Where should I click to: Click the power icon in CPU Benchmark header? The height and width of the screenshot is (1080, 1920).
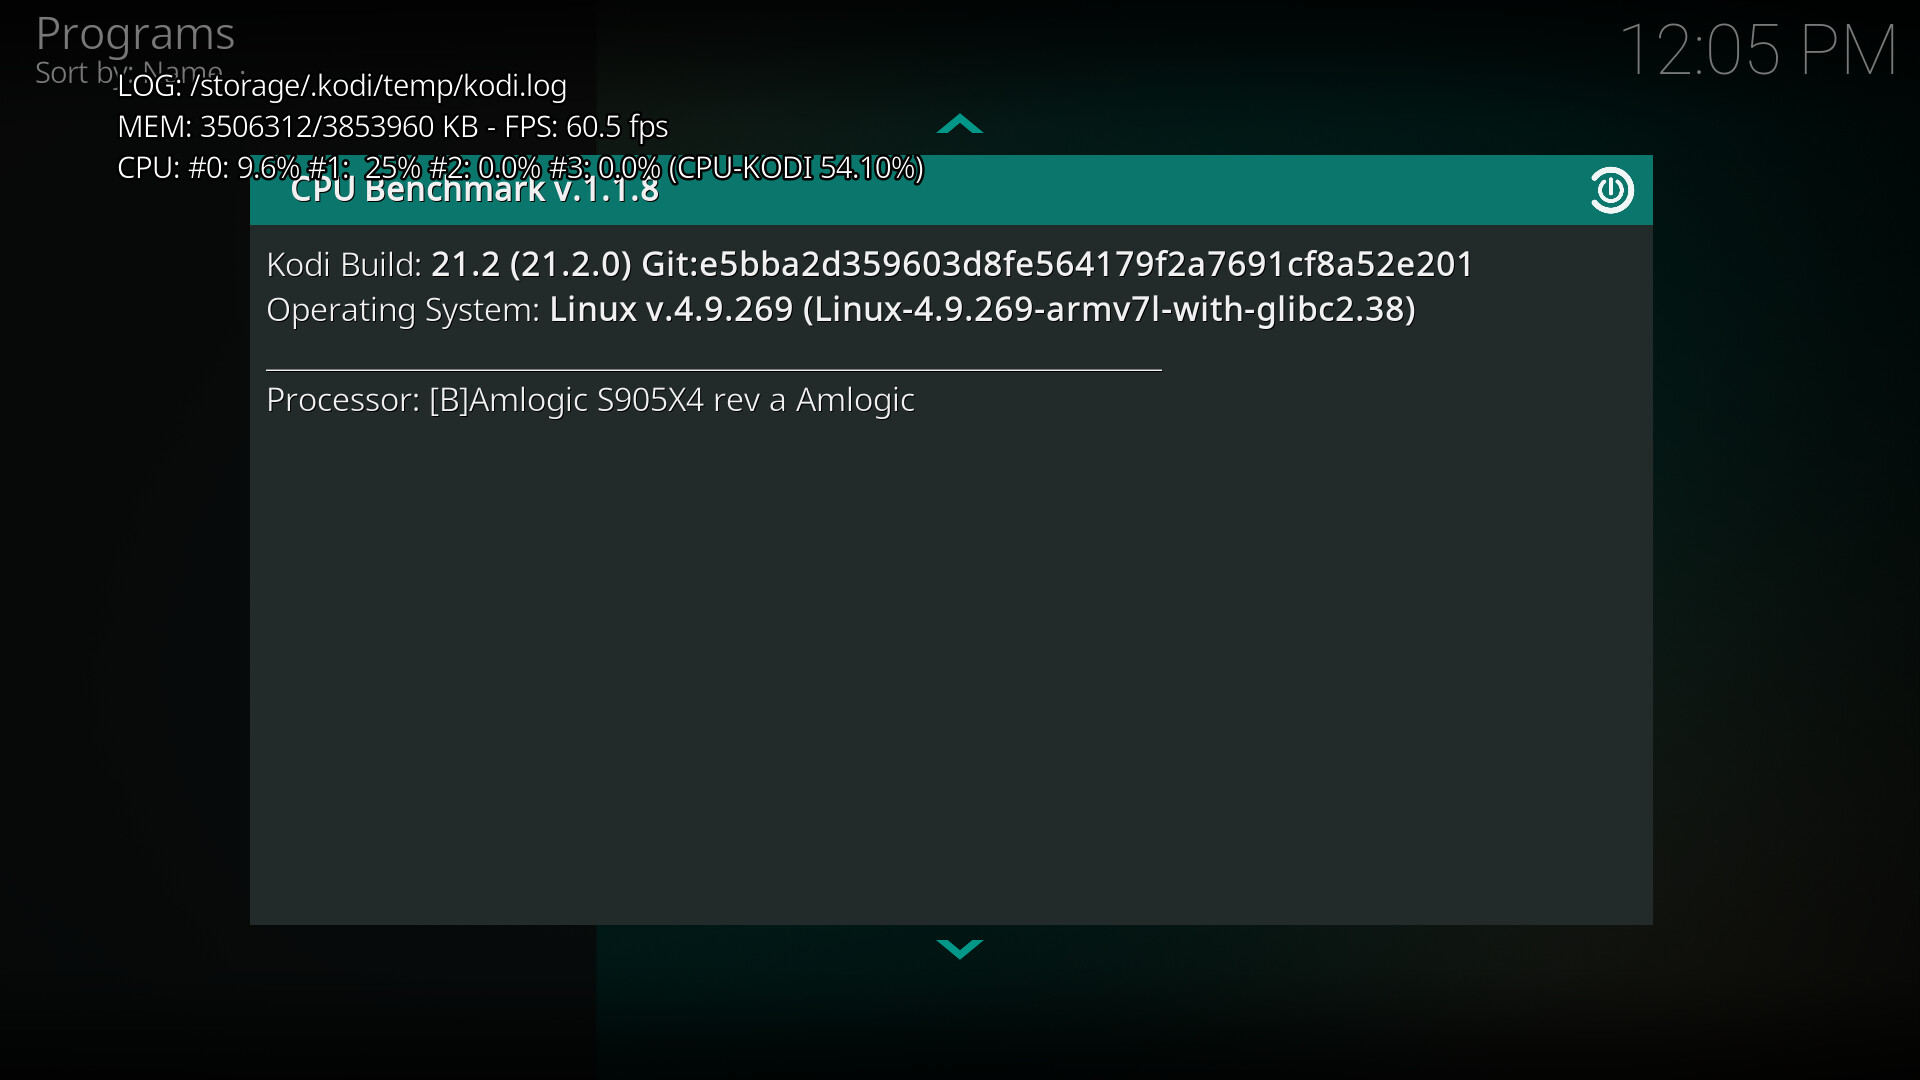point(1612,190)
